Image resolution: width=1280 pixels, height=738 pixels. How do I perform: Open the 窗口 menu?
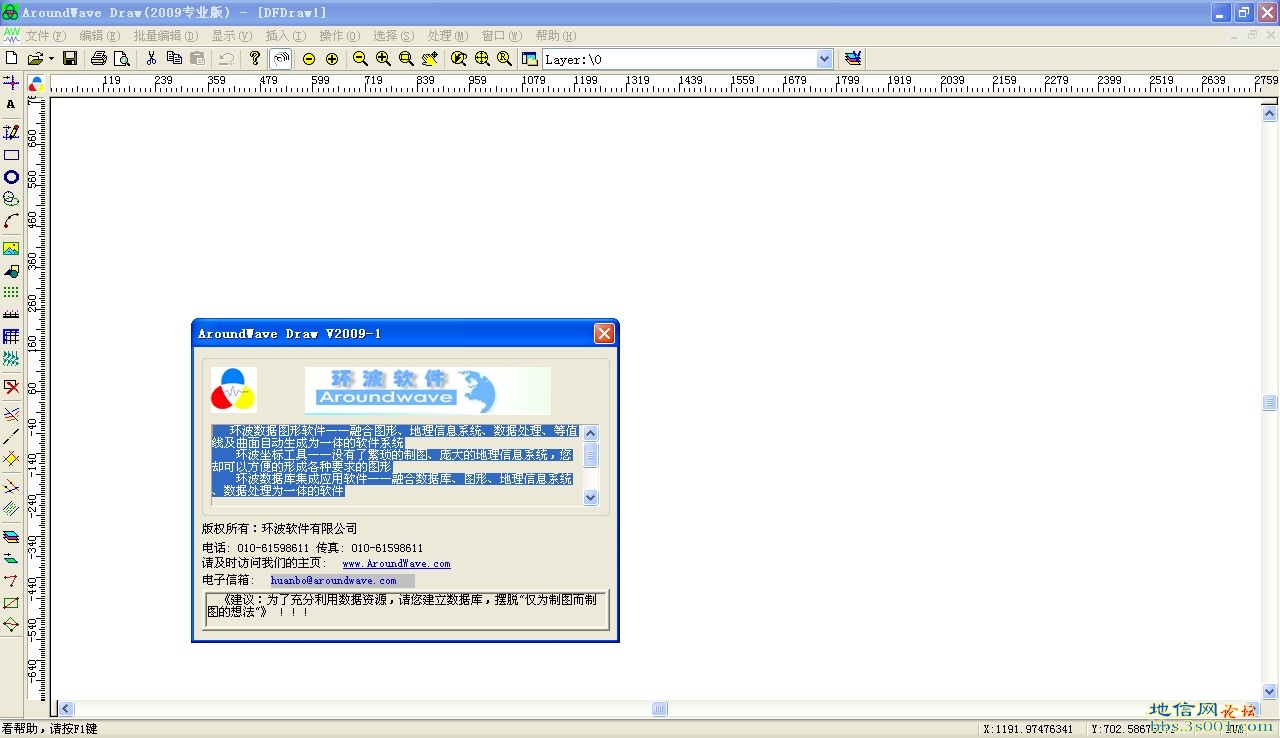coord(502,35)
